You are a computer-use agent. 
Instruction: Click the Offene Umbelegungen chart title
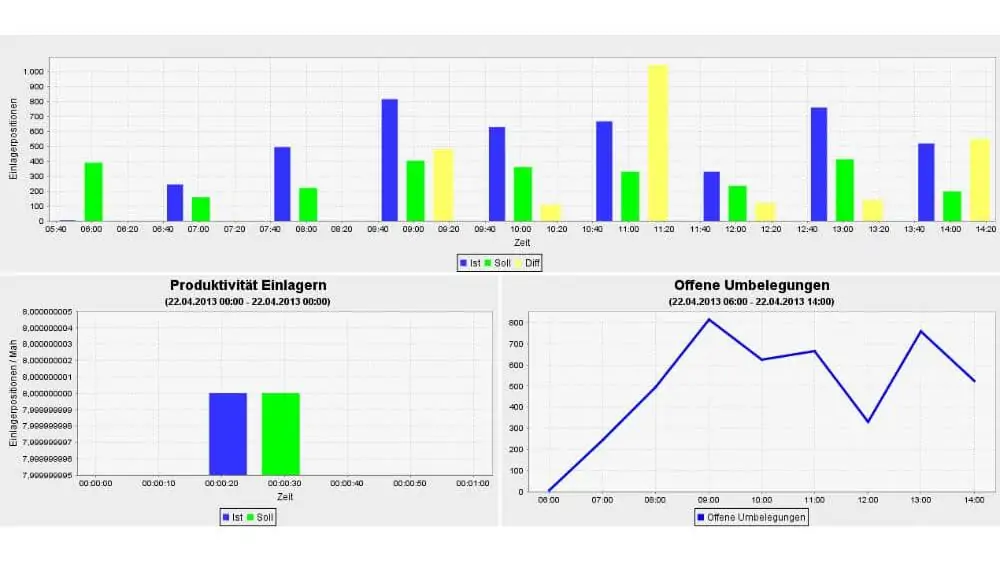[x=750, y=286]
